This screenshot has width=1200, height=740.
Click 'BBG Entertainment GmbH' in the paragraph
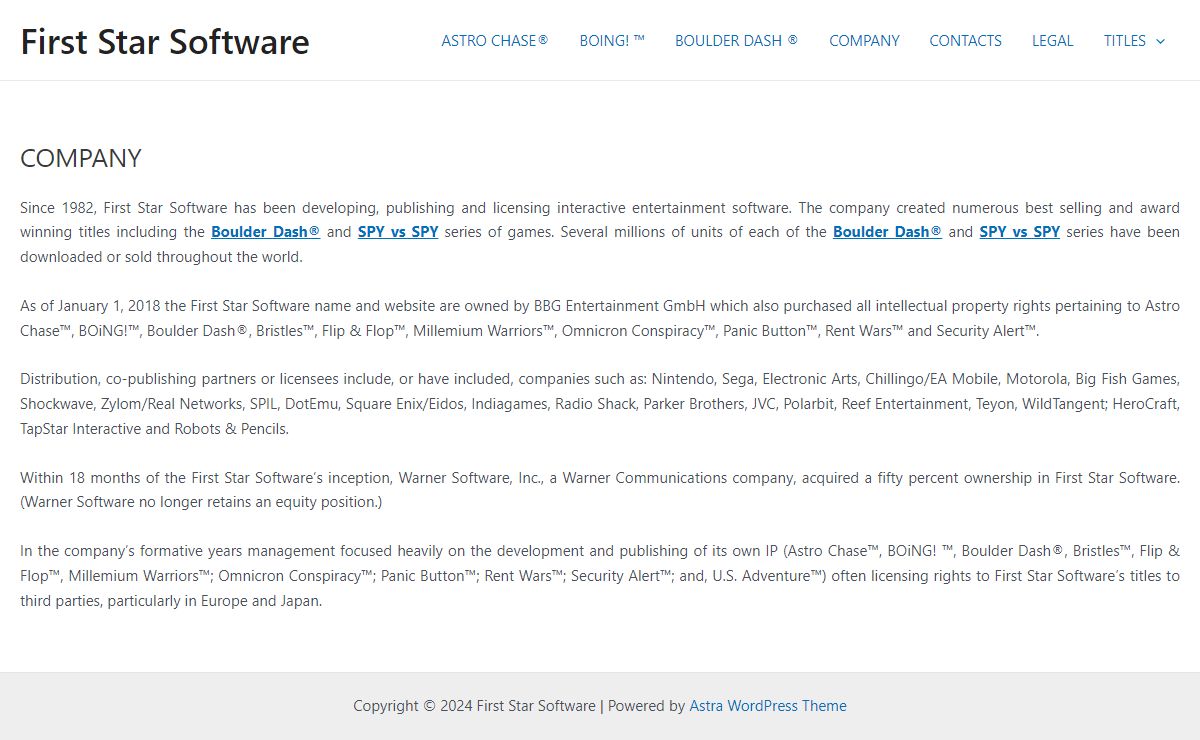[620, 306]
